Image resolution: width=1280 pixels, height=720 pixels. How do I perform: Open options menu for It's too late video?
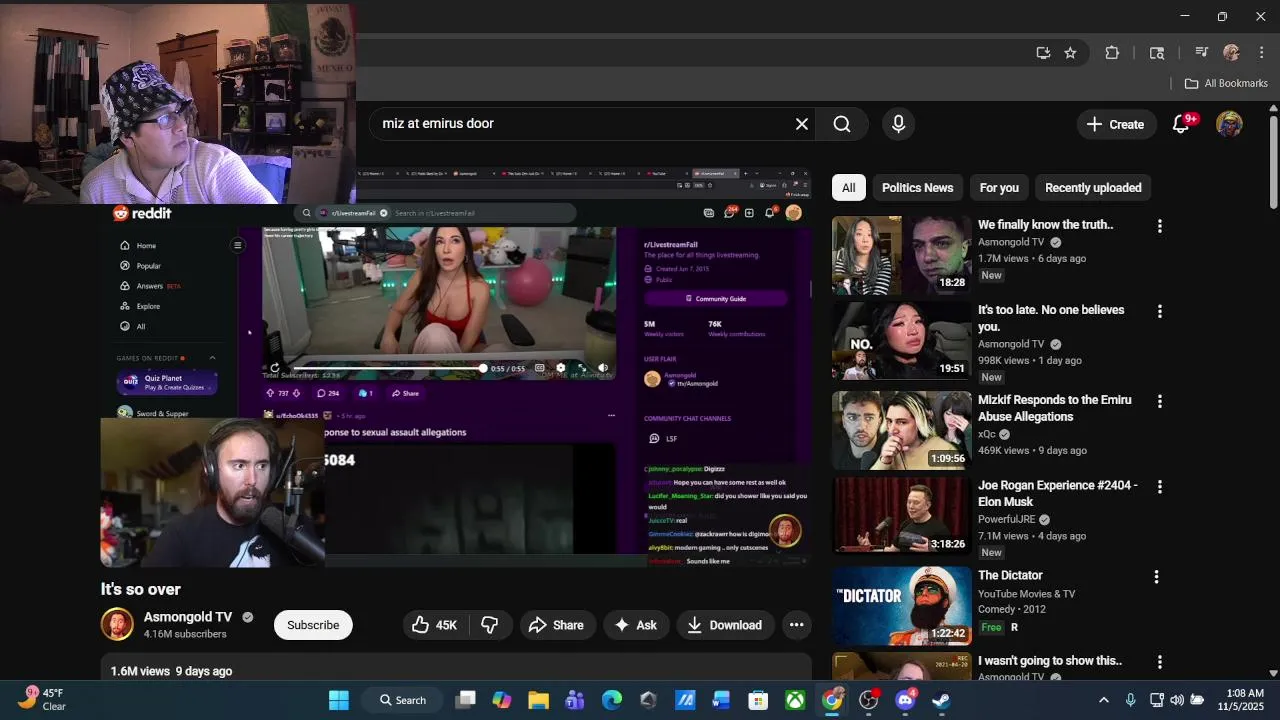click(x=1159, y=312)
